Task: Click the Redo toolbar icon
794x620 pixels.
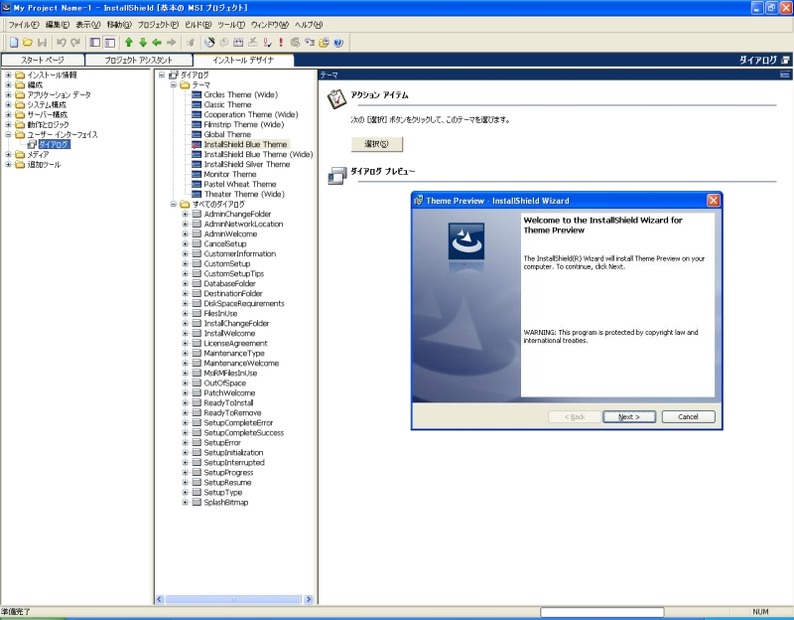Action: point(75,43)
